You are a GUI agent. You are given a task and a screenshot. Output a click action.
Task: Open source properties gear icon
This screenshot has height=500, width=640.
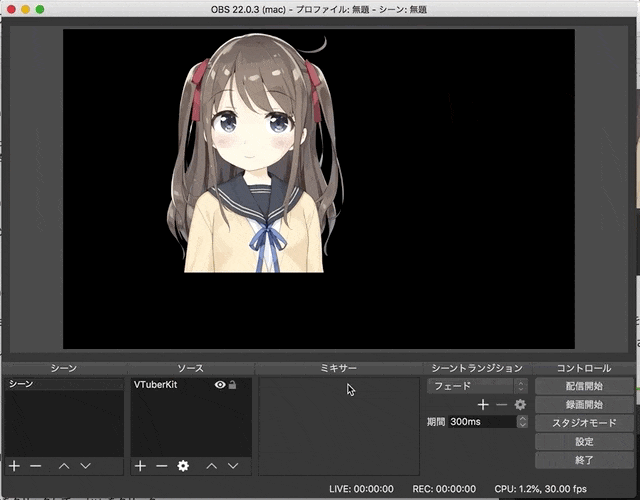[183, 466]
